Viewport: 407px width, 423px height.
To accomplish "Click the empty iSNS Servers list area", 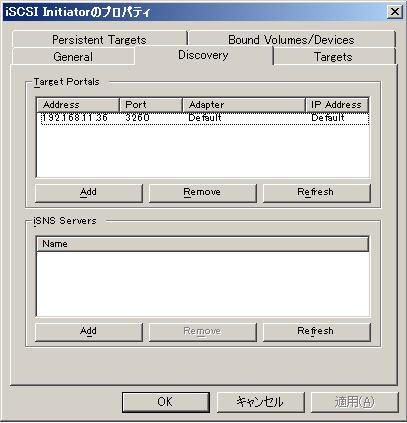I will (202, 283).
